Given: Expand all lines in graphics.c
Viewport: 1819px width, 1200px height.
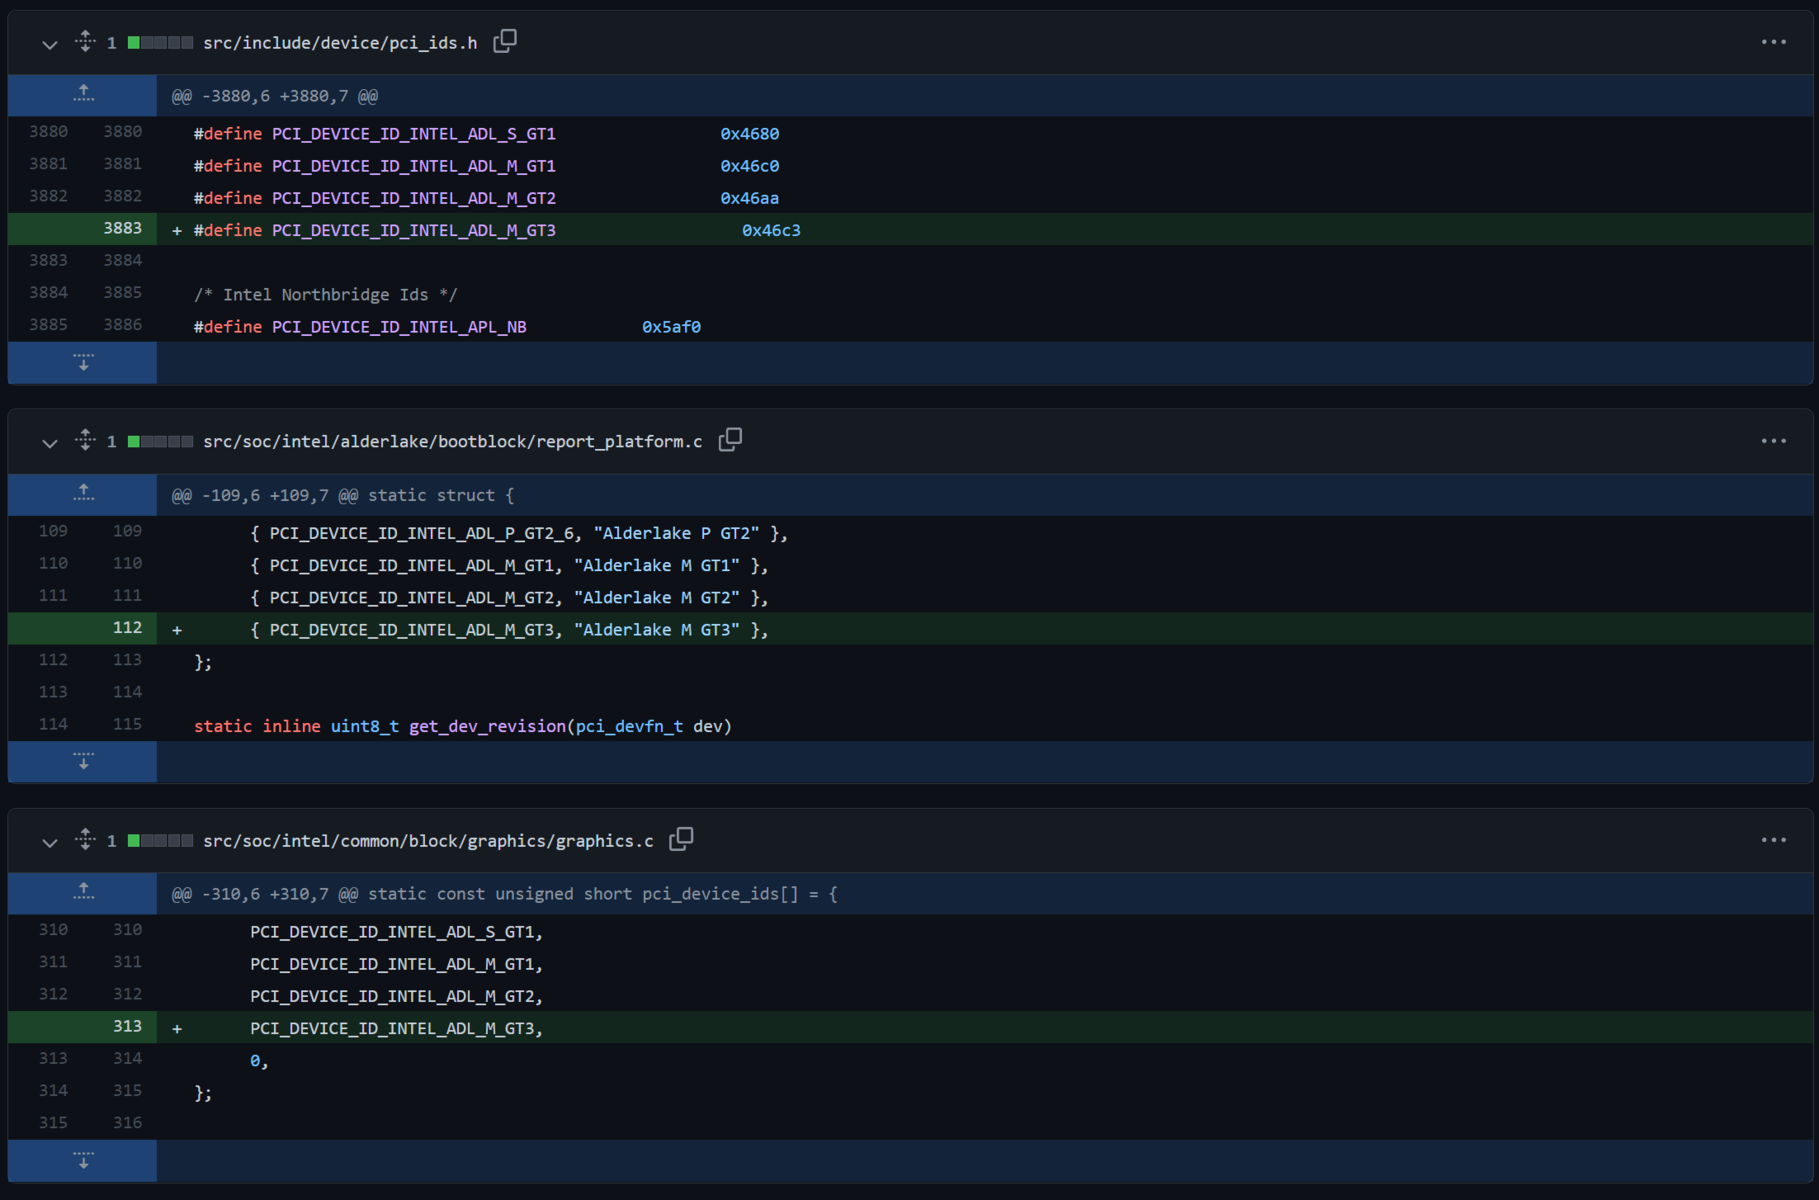Looking at the screenshot, I should 85,840.
